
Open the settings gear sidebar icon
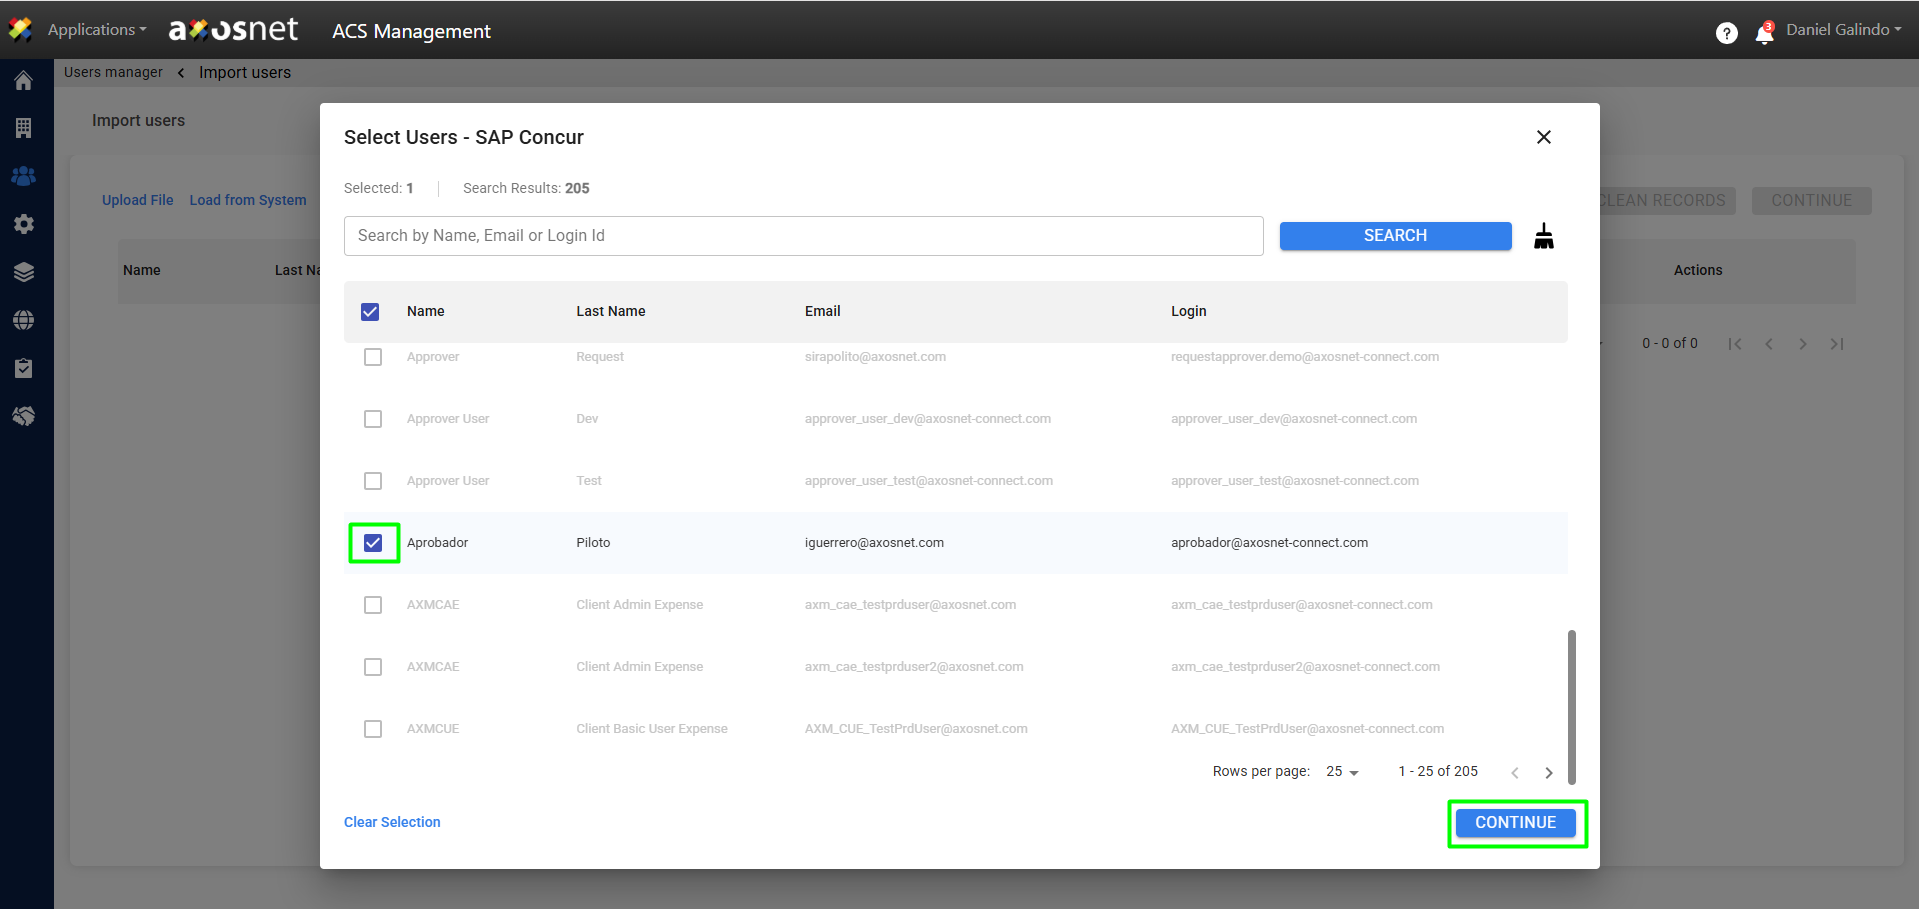point(24,224)
